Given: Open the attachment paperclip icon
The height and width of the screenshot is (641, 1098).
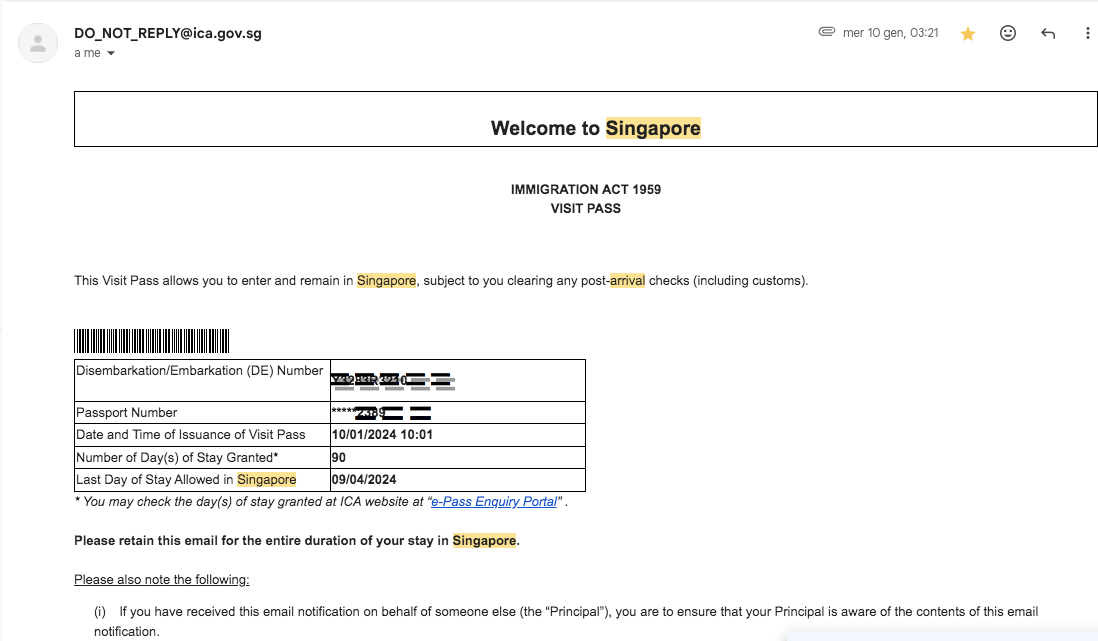Looking at the screenshot, I should (x=826, y=32).
